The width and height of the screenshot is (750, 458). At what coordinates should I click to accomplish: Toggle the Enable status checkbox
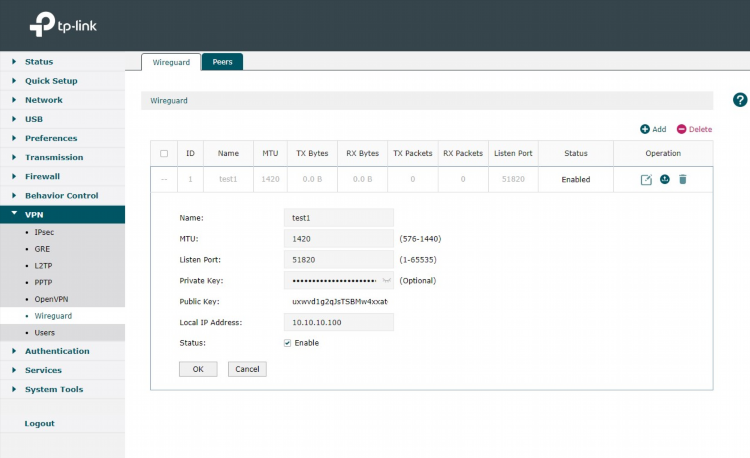(x=287, y=343)
